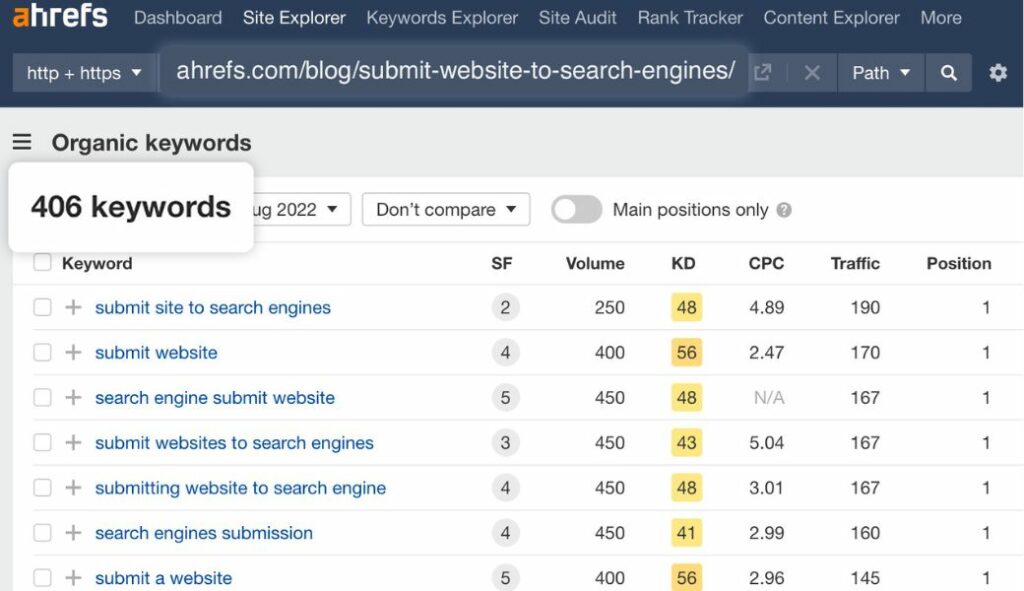The image size is (1024, 591).
Task: Go to the Dashboard tab
Action: click(178, 18)
